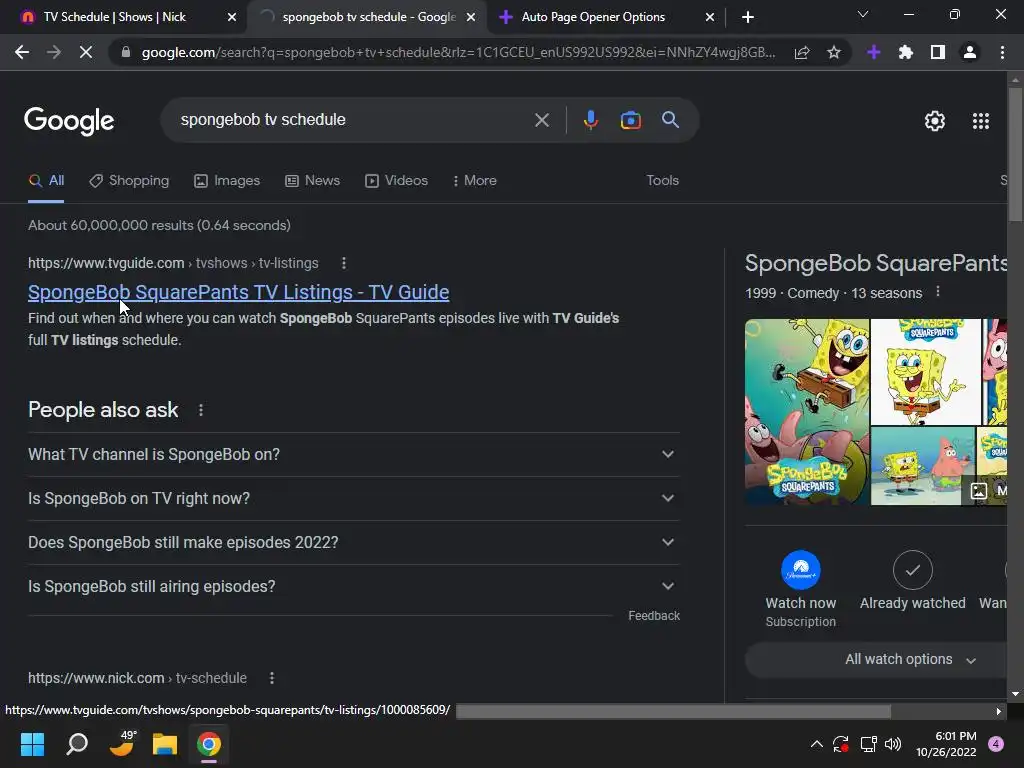This screenshot has height=768, width=1024.
Task: Open more options for tvguide result
Action: tap(344, 263)
